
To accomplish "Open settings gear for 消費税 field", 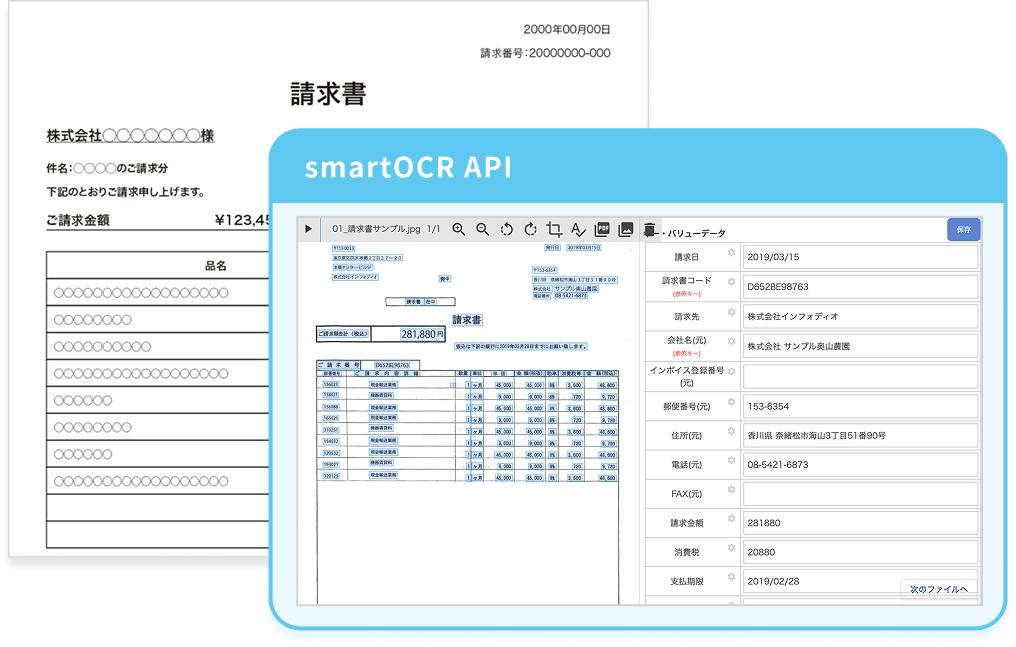I will tap(731, 548).
